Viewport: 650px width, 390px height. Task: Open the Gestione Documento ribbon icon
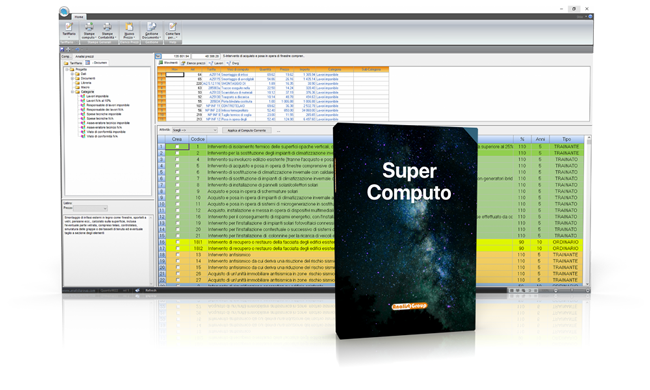pyautogui.click(x=151, y=27)
